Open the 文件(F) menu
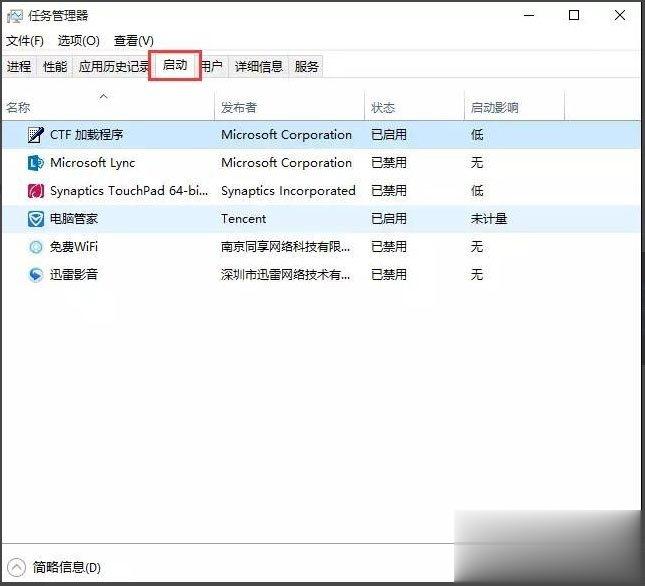This screenshot has height=586, width=645. pyautogui.click(x=25, y=41)
